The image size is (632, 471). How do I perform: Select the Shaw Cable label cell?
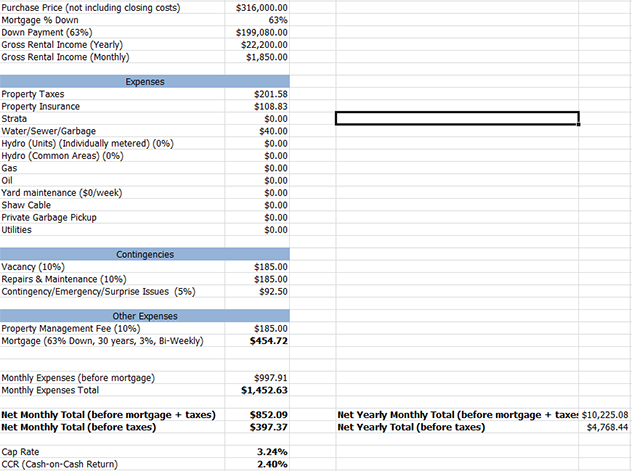[x=26, y=205]
